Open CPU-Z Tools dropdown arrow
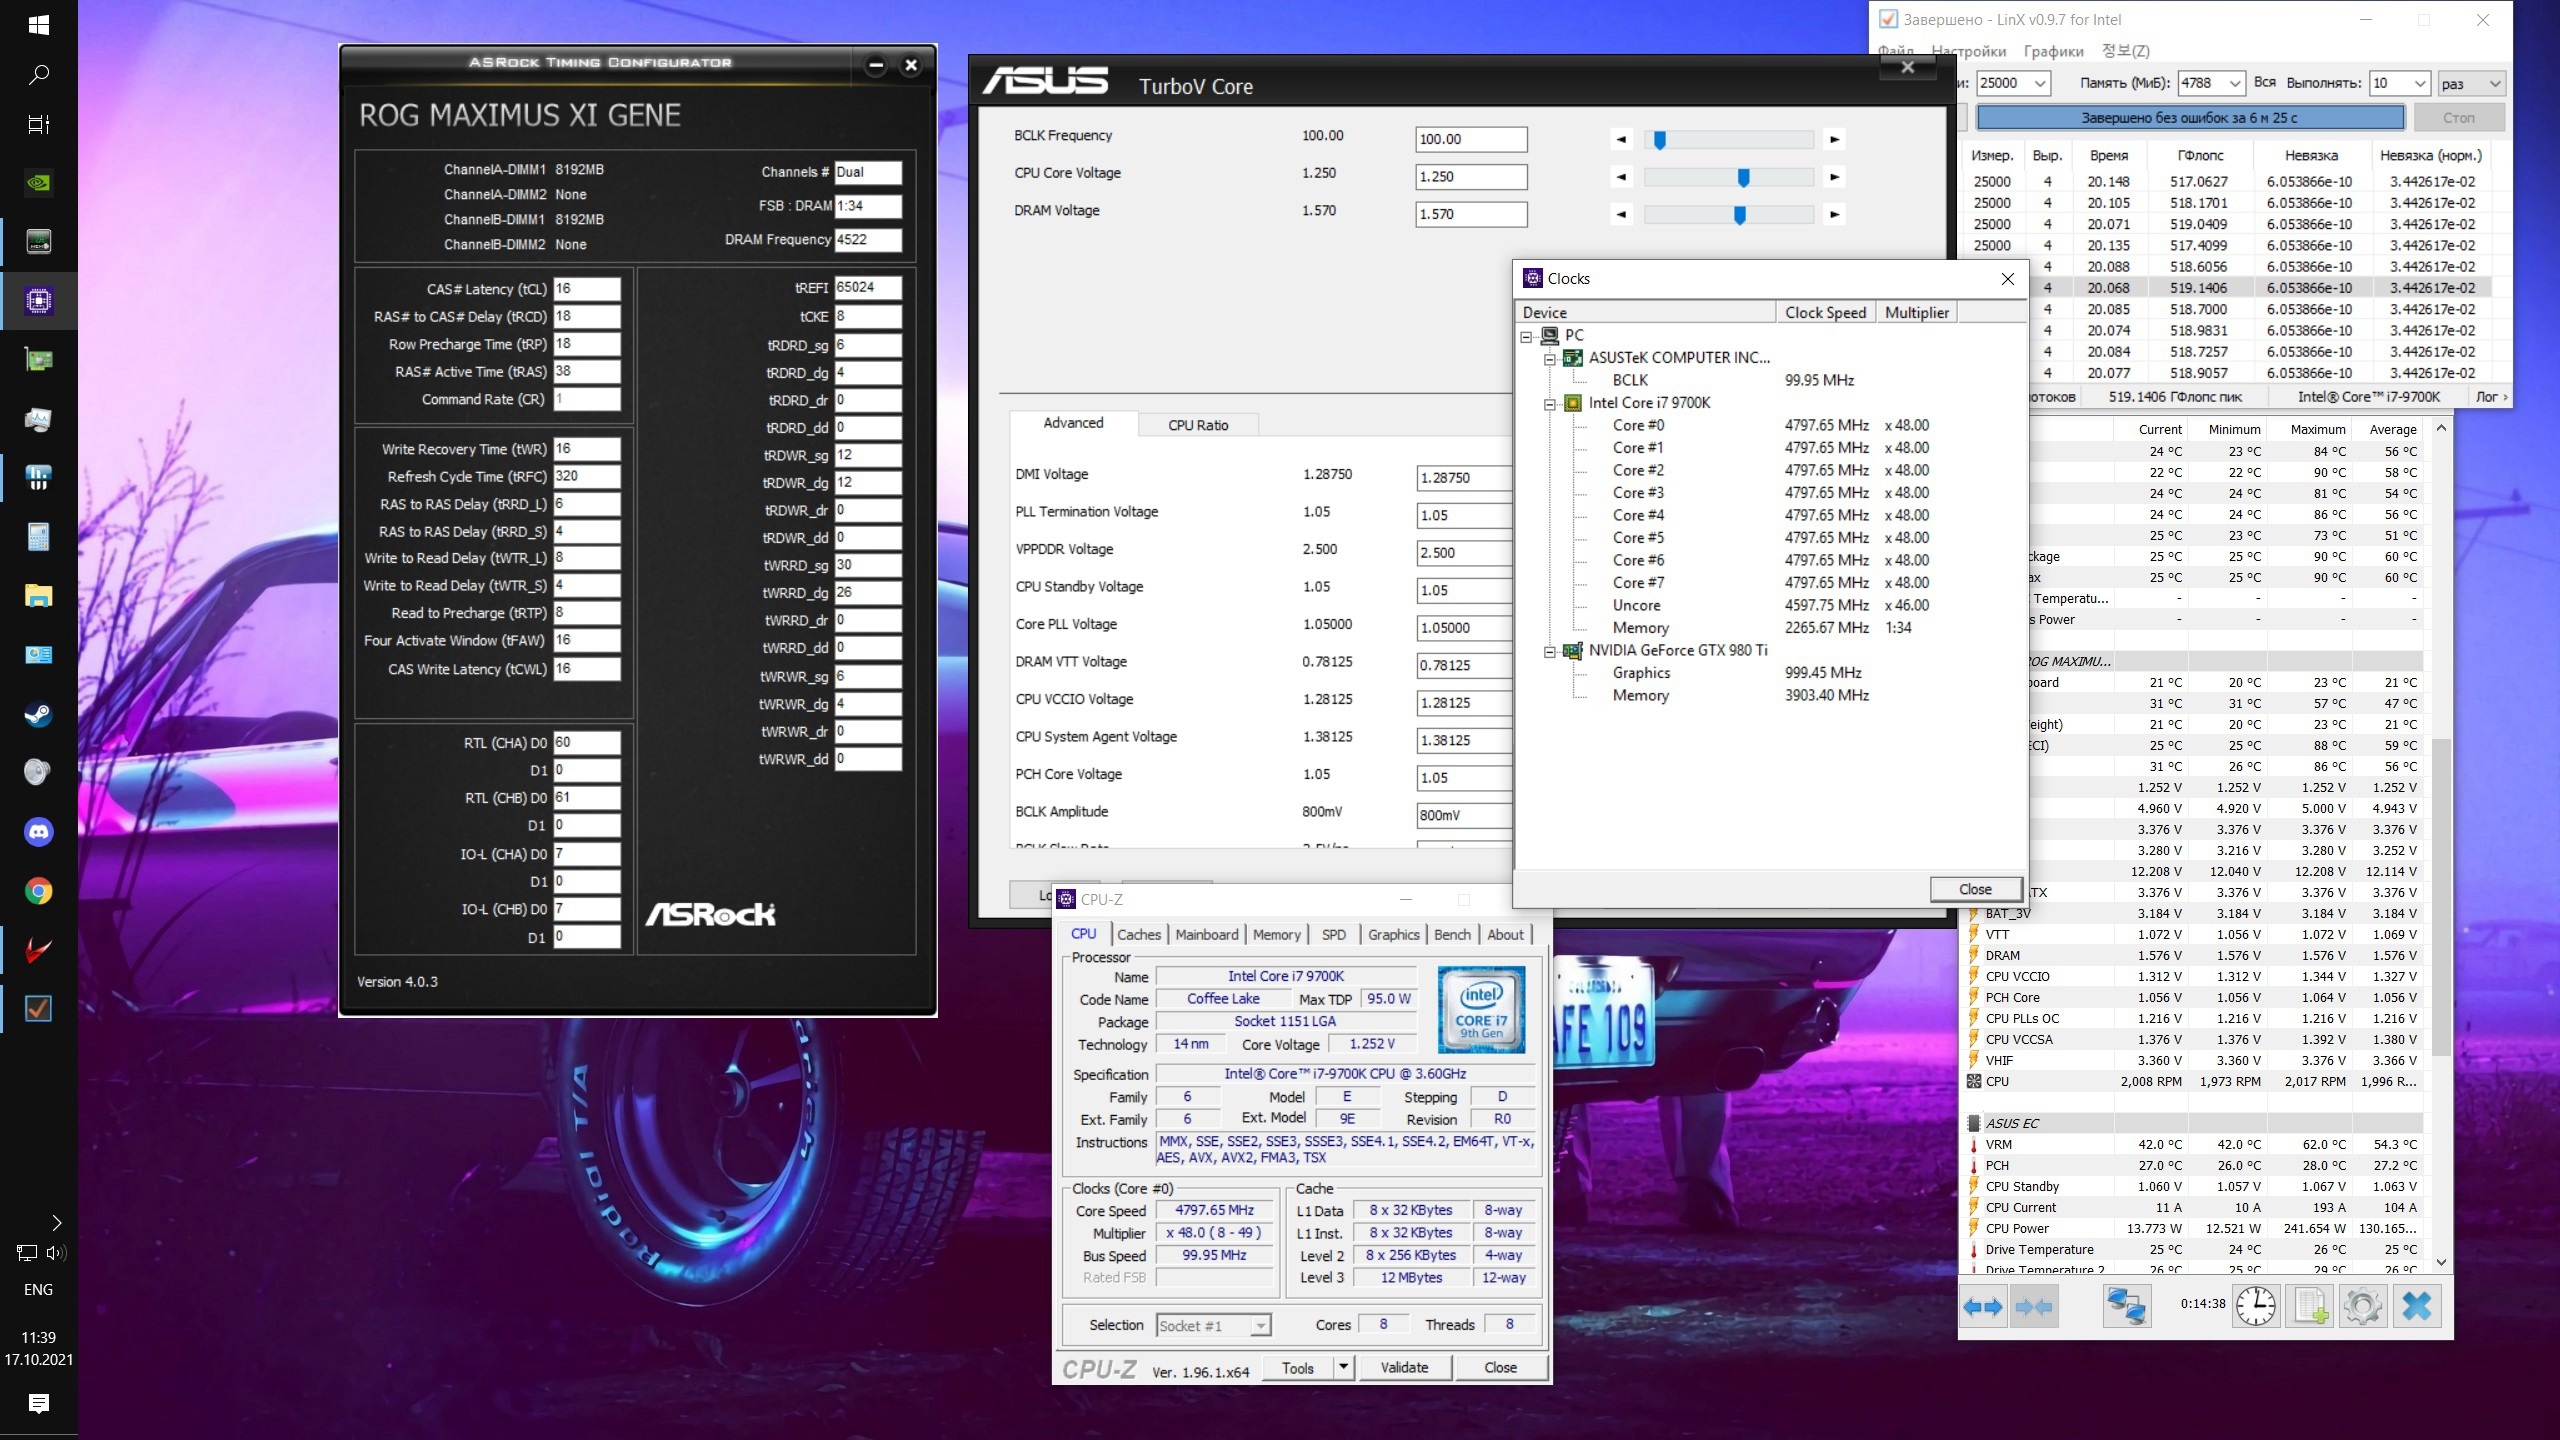 click(x=1343, y=1367)
